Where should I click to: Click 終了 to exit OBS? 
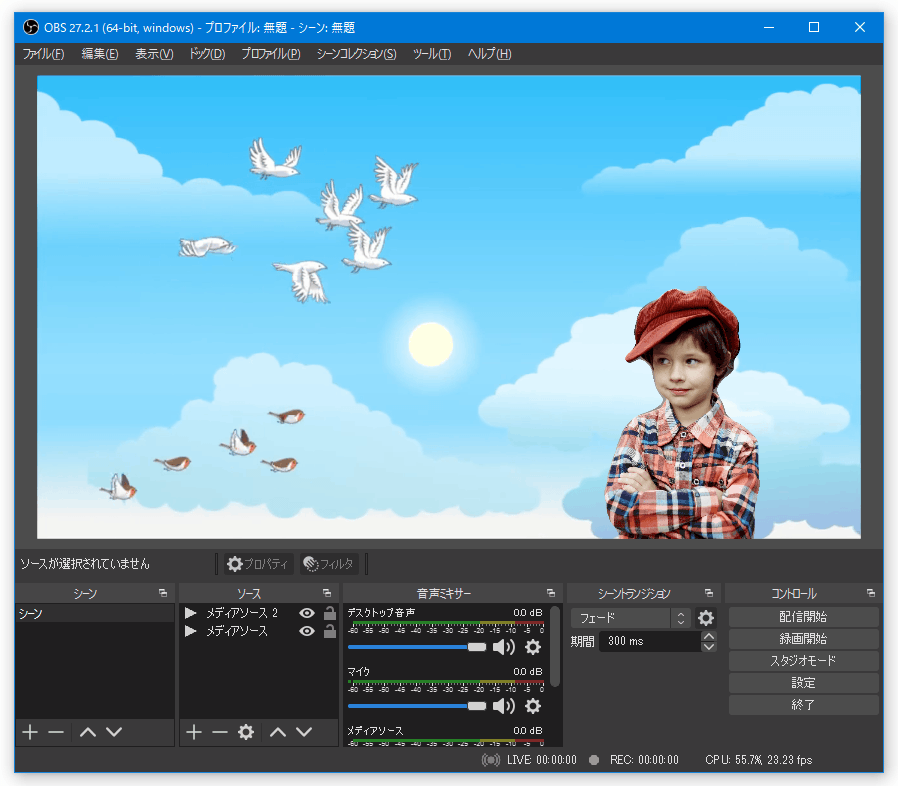[804, 705]
